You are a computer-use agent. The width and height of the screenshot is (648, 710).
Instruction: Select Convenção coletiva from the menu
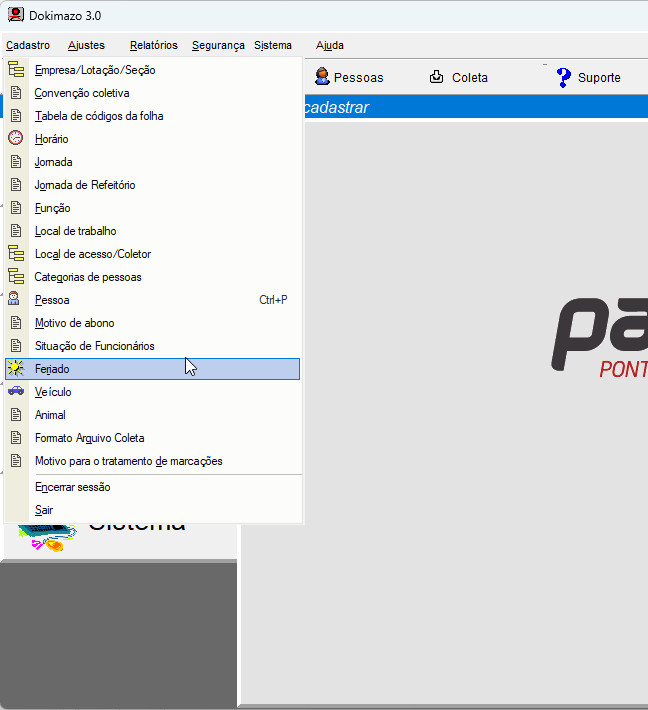point(82,93)
